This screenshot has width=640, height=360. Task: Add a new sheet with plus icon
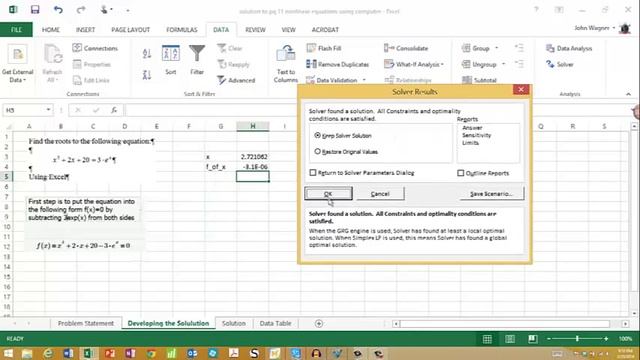(319, 323)
